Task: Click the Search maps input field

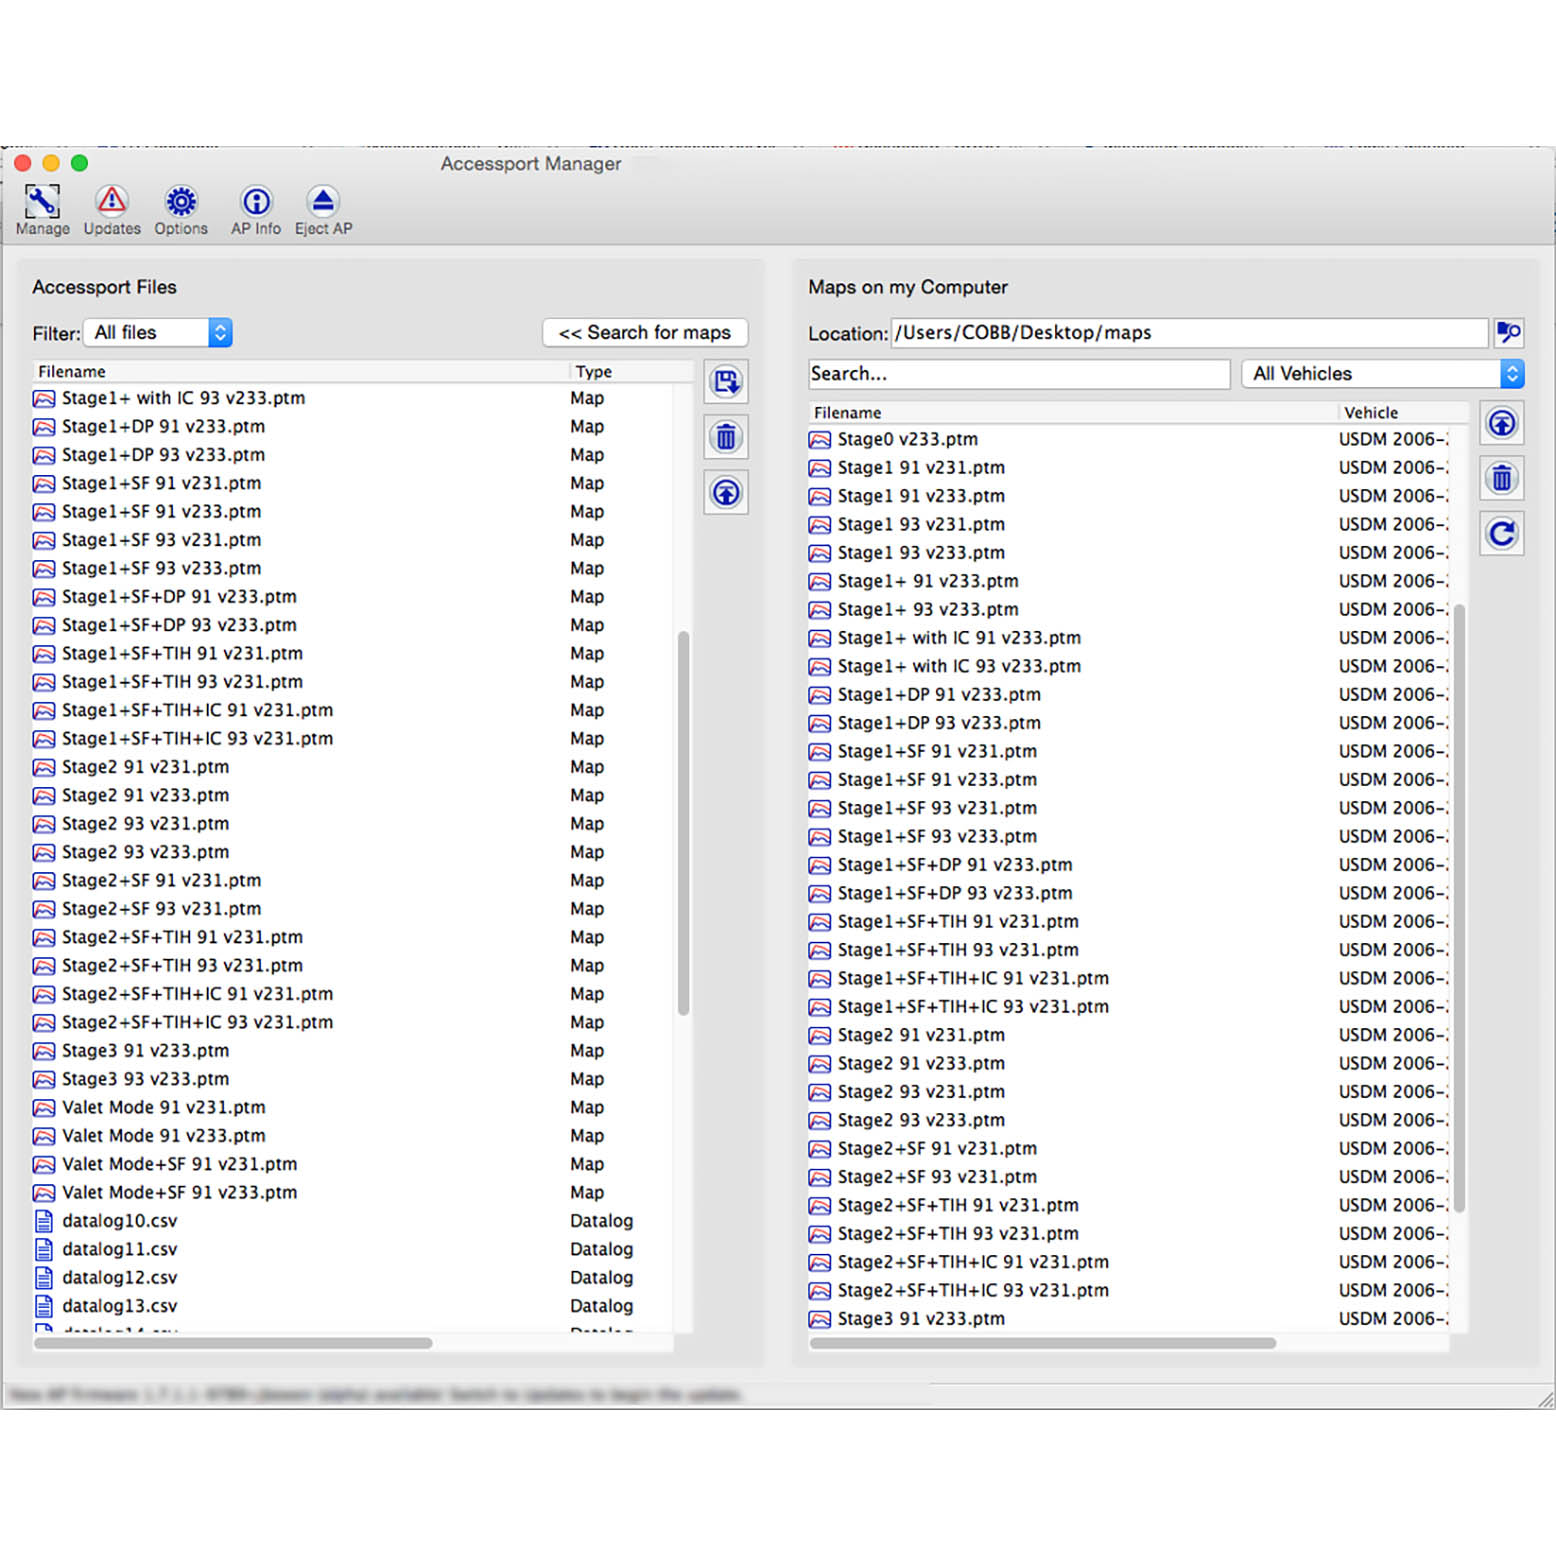Action: 1019,374
